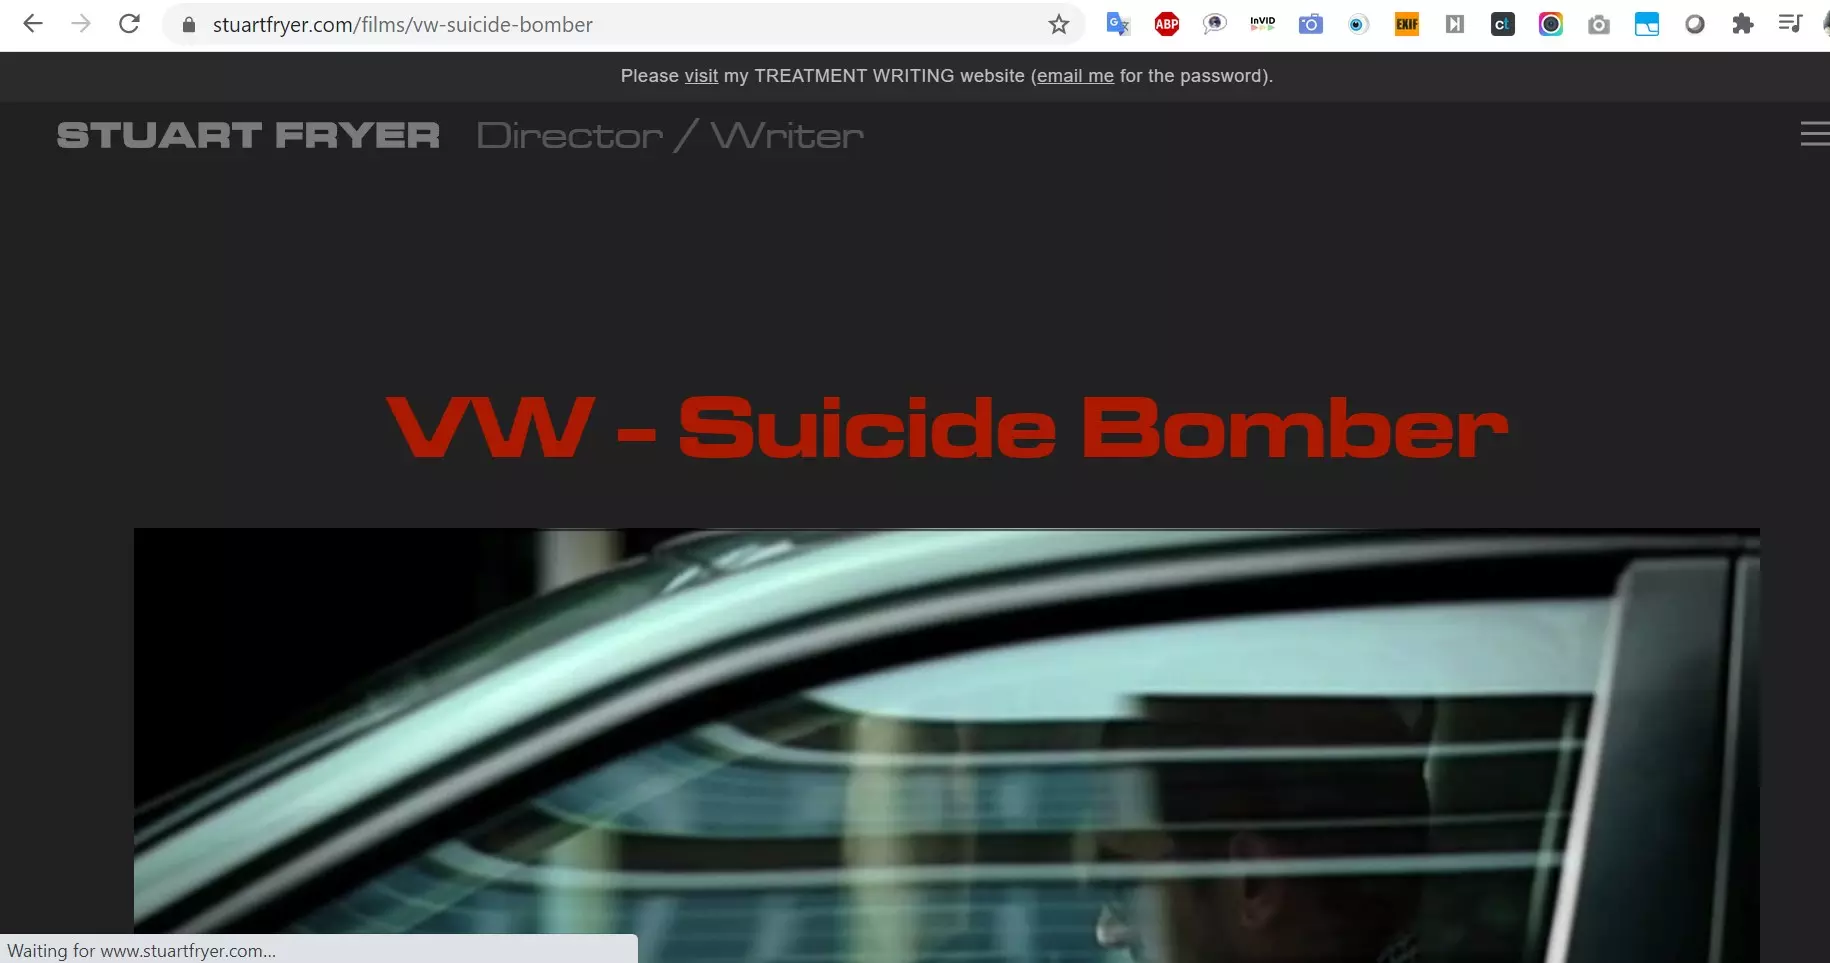Click the forward navigation arrow
Image resolution: width=1830 pixels, height=963 pixels.
[x=81, y=24]
